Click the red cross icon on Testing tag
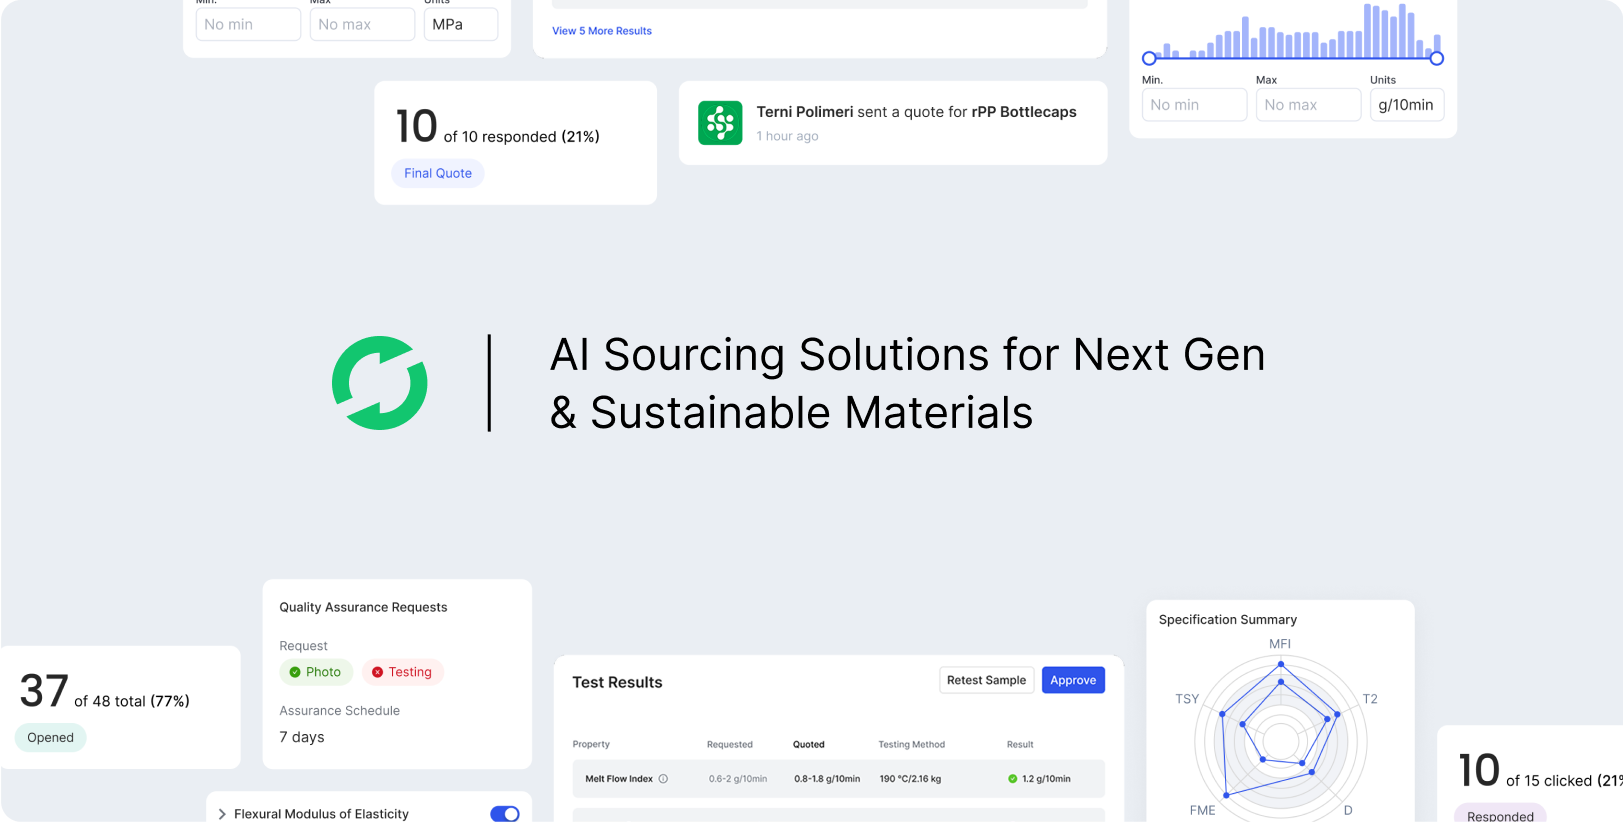This screenshot has height=822, width=1623. point(378,672)
